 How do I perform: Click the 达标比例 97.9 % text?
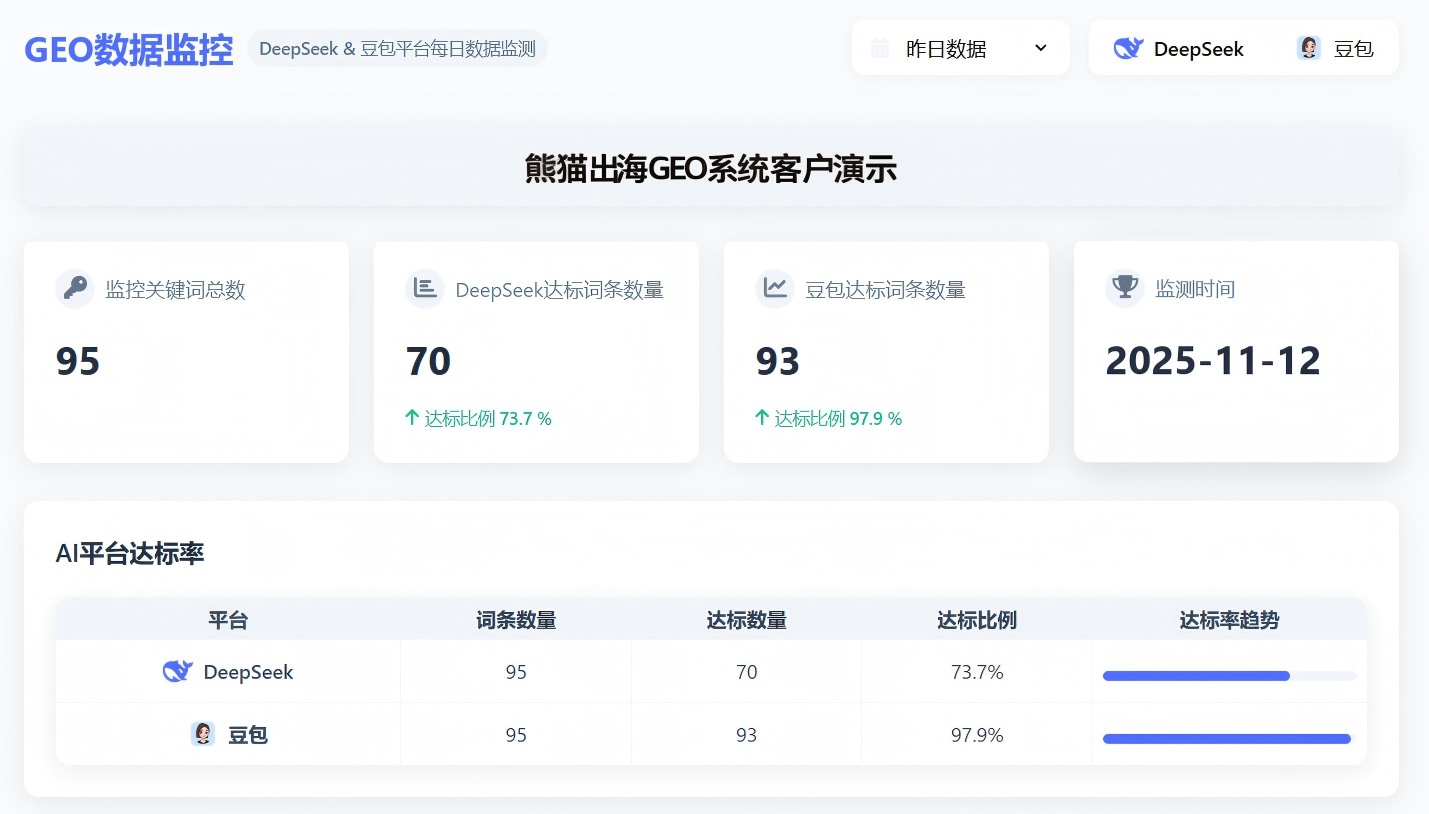[838, 418]
